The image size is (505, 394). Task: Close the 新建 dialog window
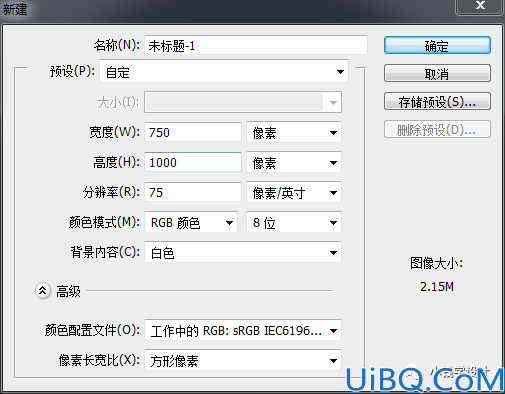click(x=480, y=6)
